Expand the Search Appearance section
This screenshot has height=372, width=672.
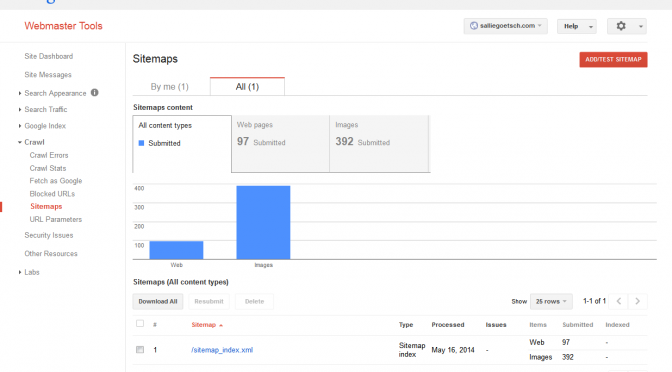(20, 93)
